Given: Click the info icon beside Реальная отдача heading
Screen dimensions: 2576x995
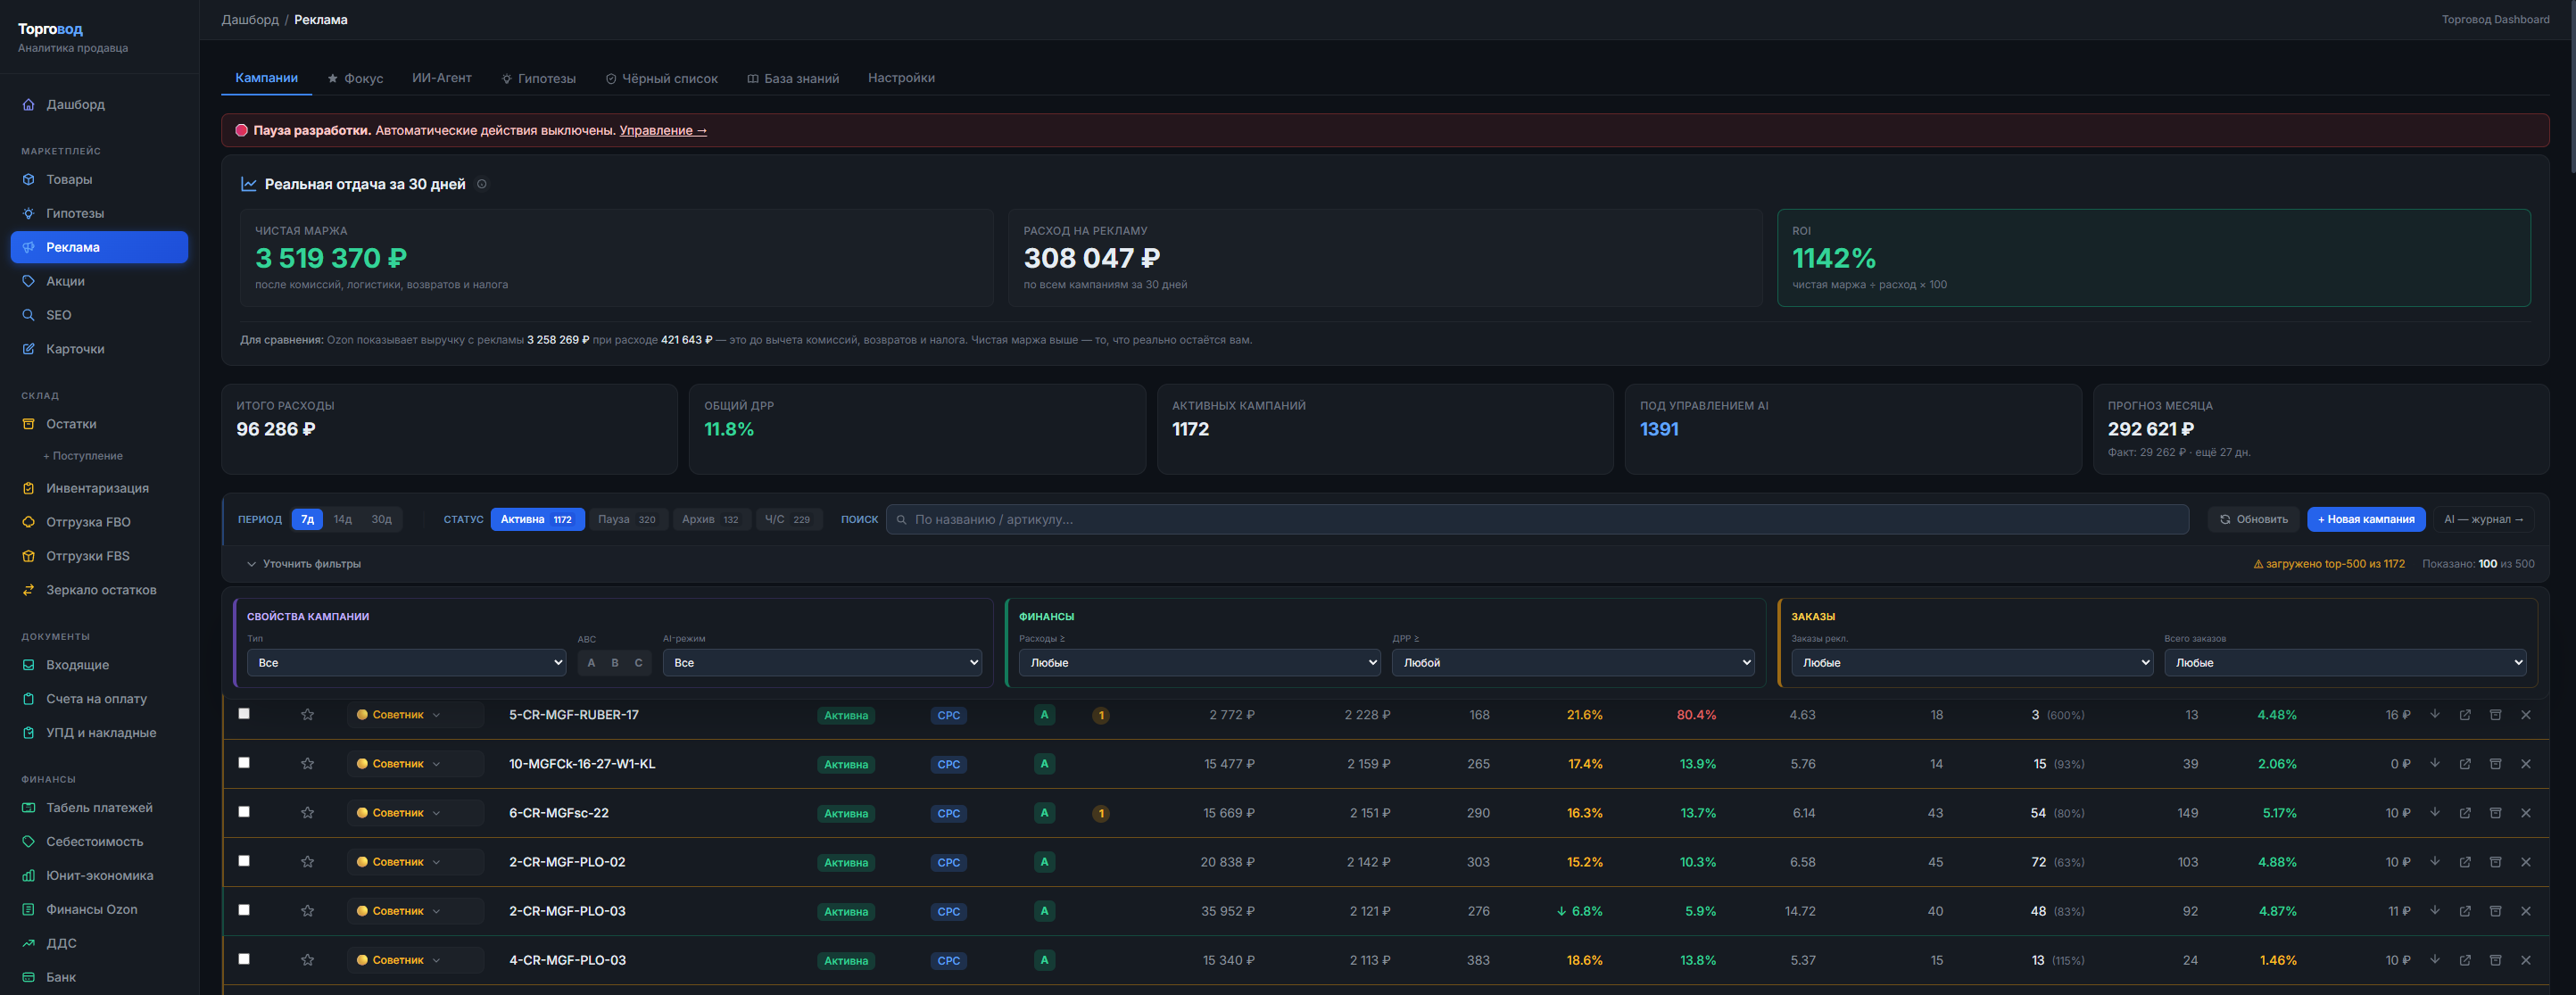Looking at the screenshot, I should coord(482,184).
